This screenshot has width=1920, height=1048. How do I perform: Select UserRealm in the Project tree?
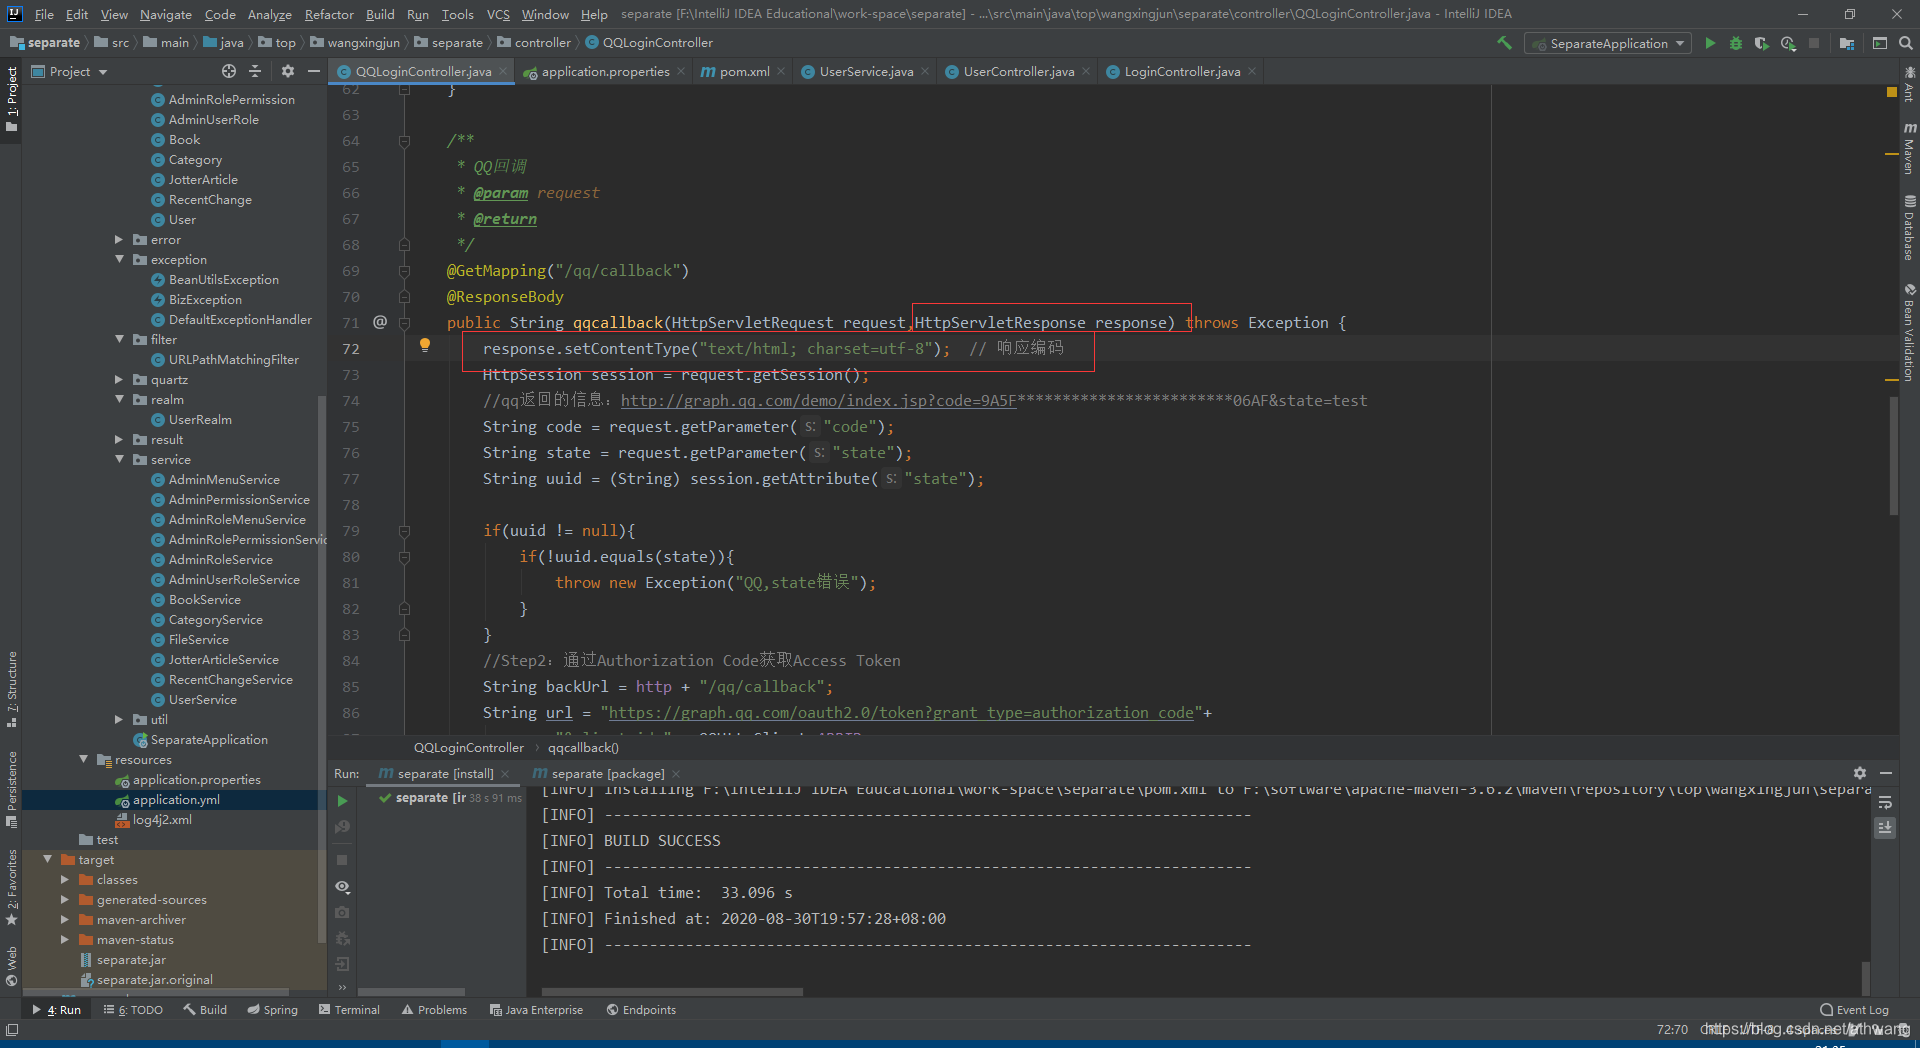tap(200, 420)
